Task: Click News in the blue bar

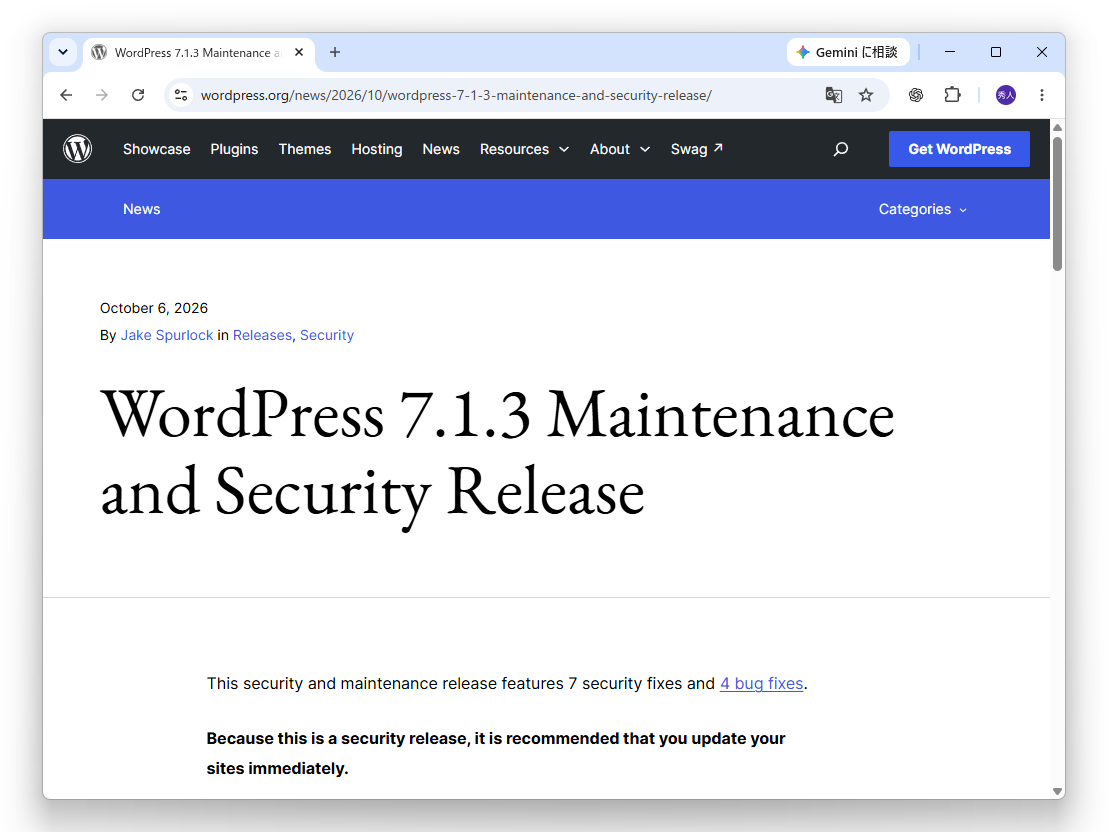Action: pos(141,209)
